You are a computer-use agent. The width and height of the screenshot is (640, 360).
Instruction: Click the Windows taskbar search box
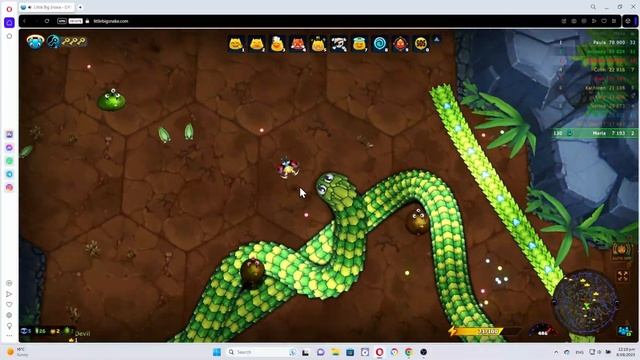coord(261,352)
